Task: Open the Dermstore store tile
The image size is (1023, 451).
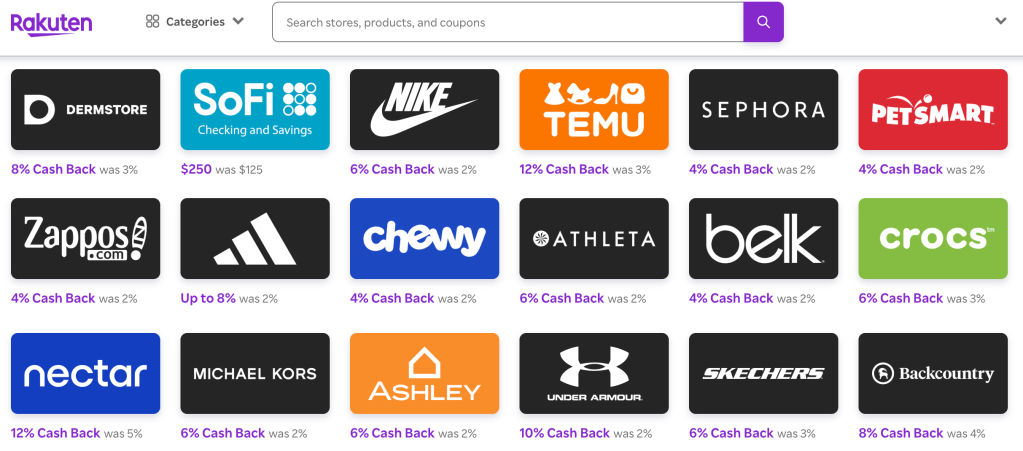Action: (85, 110)
